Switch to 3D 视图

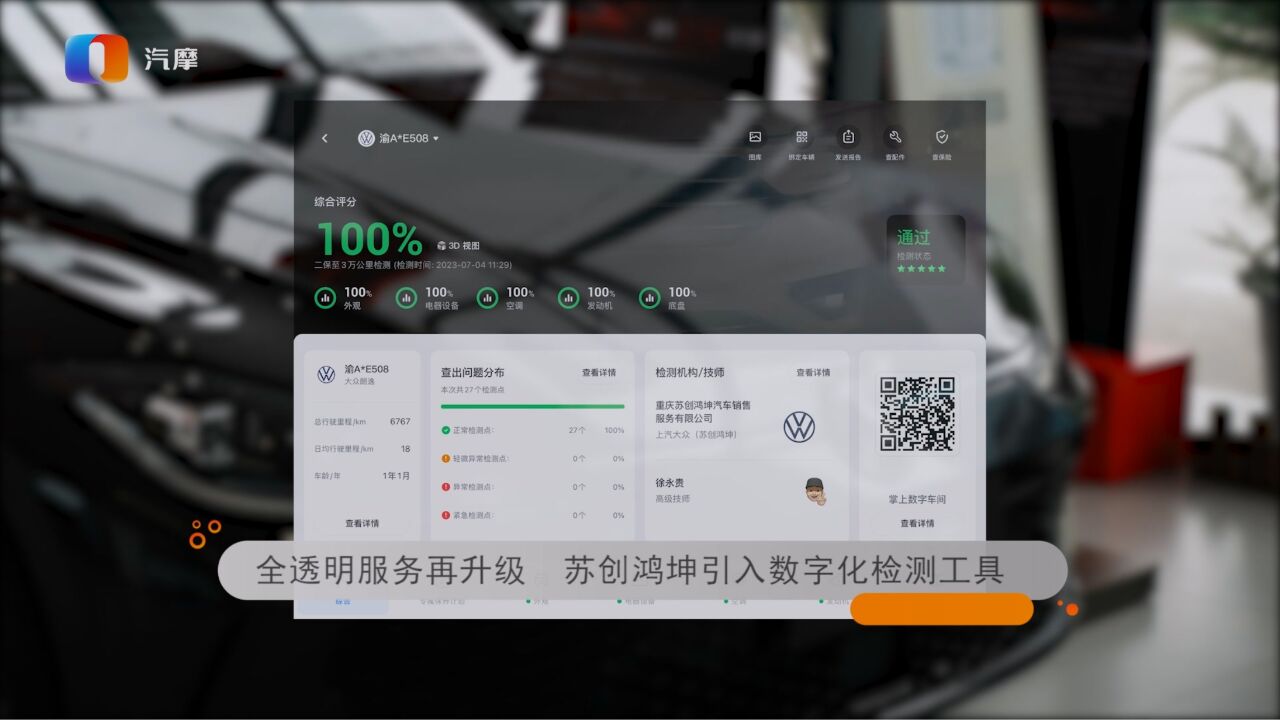point(459,246)
